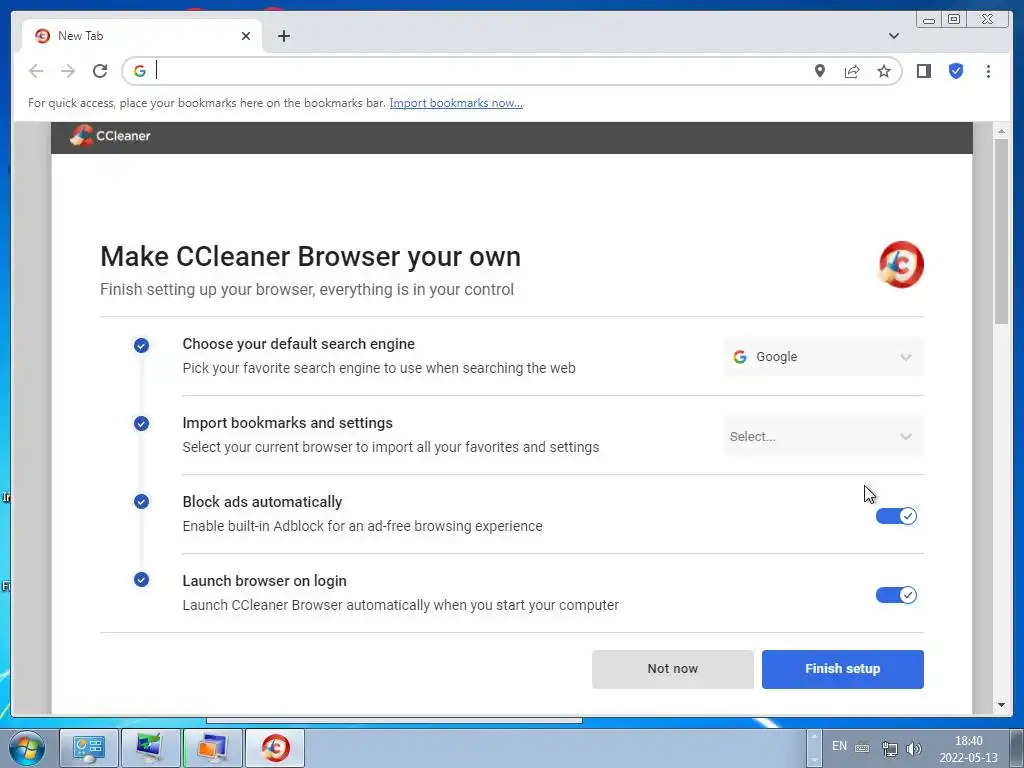Click the 'Launch CCleaner Browser automatically' description
Image resolution: width=1024 pixels, height=768 pixels.
400,605
